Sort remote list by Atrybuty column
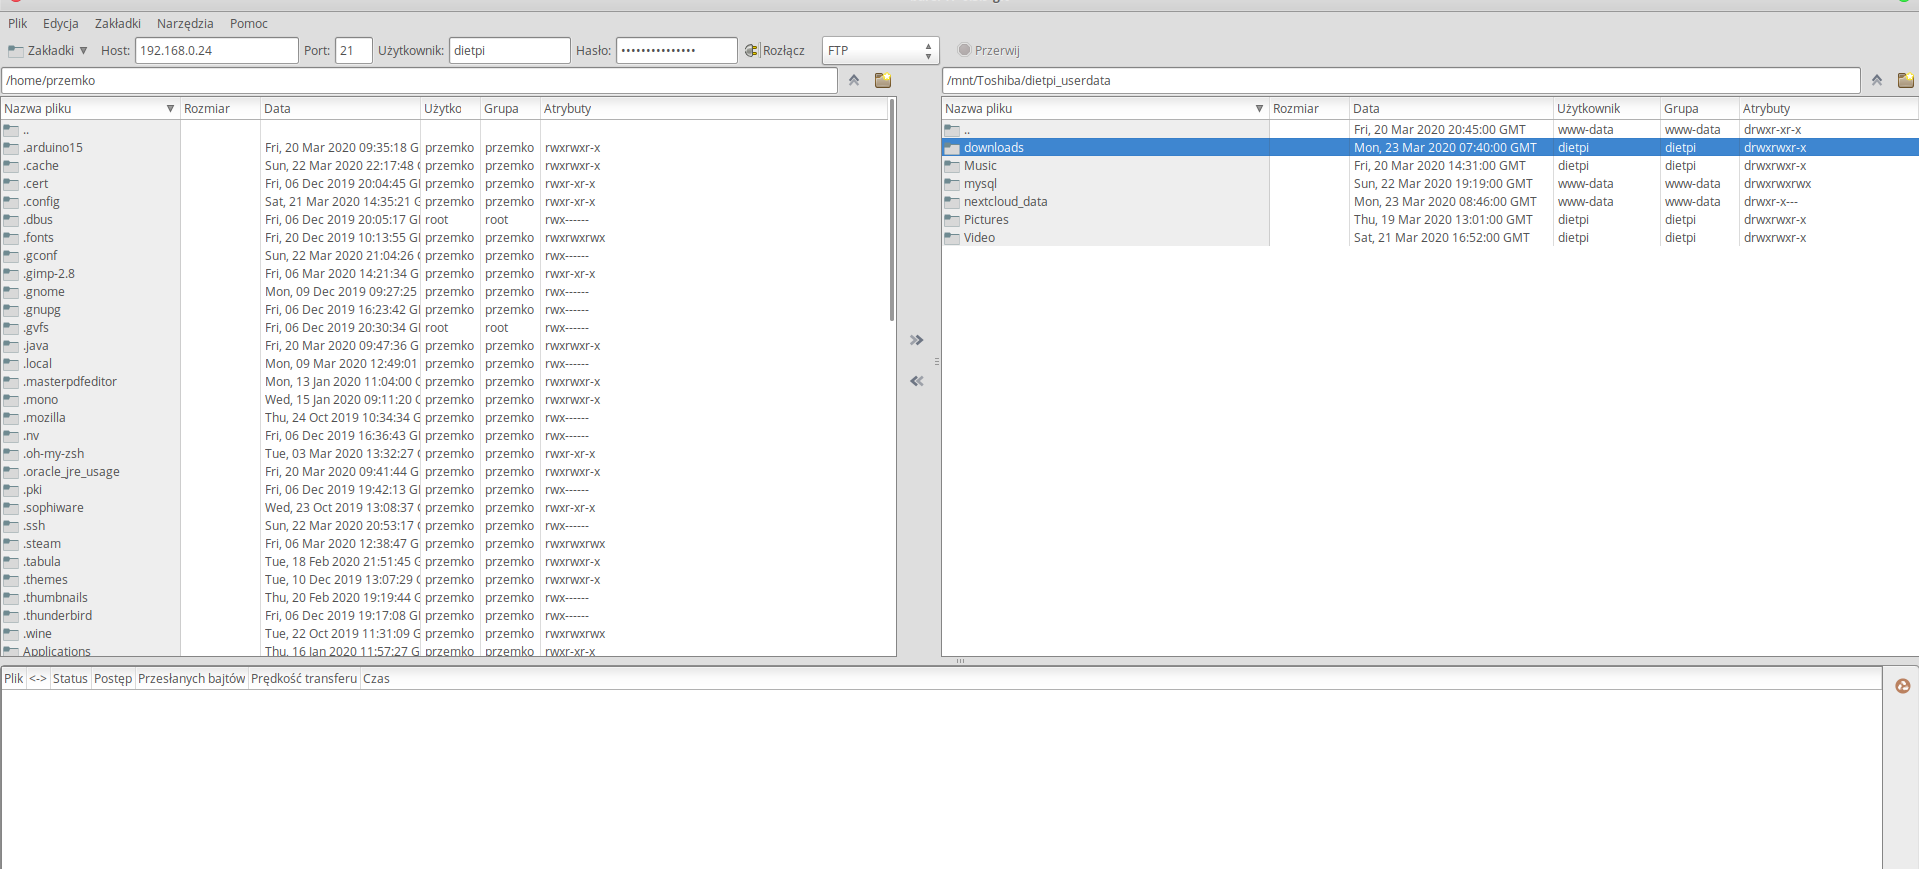The height and width of the screenshot is (869, 1919). tap(1766, 109)
